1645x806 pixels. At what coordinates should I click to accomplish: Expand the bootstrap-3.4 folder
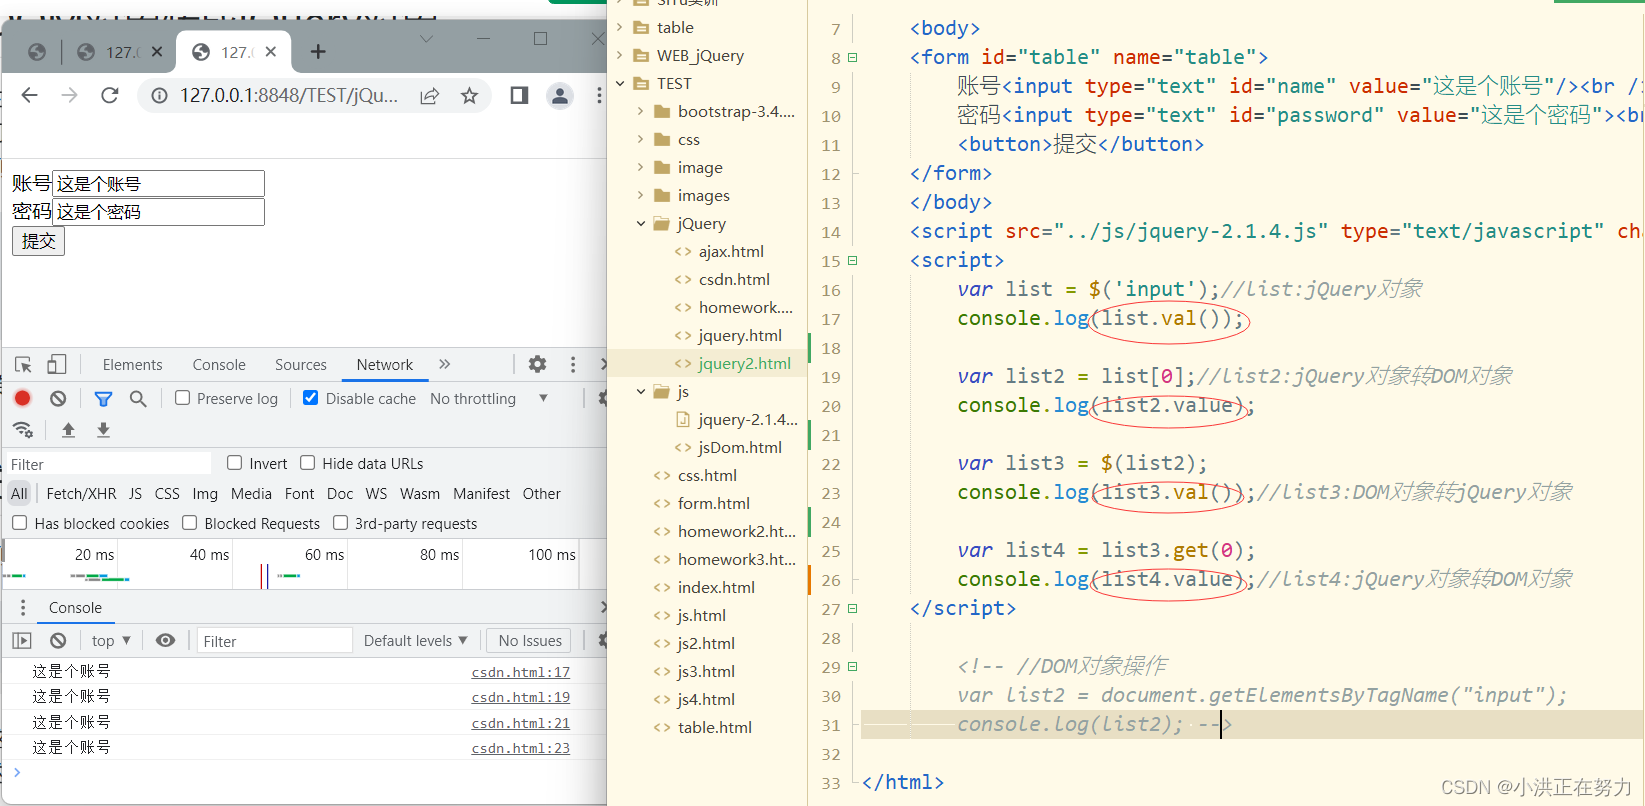(x=641, y=111)
